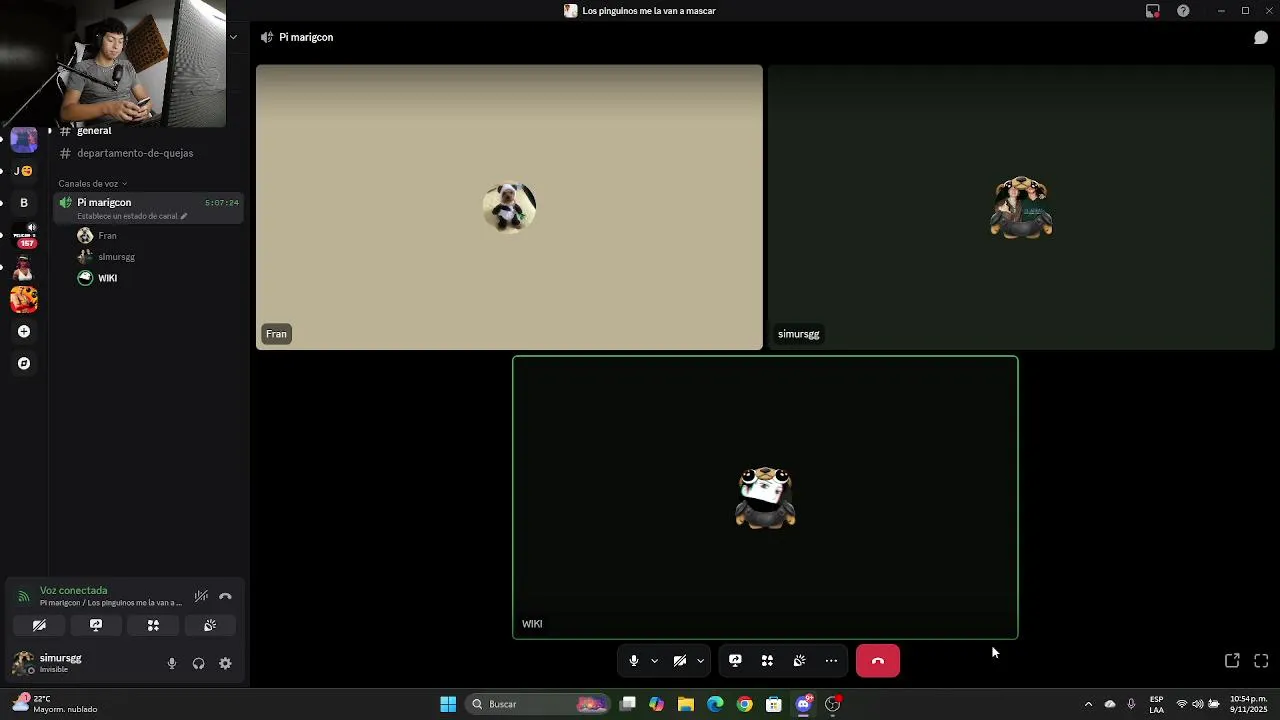Disconnect via voice panel phone icon
Viewport: 1280px width, 720px height.
tap(225, 596)
